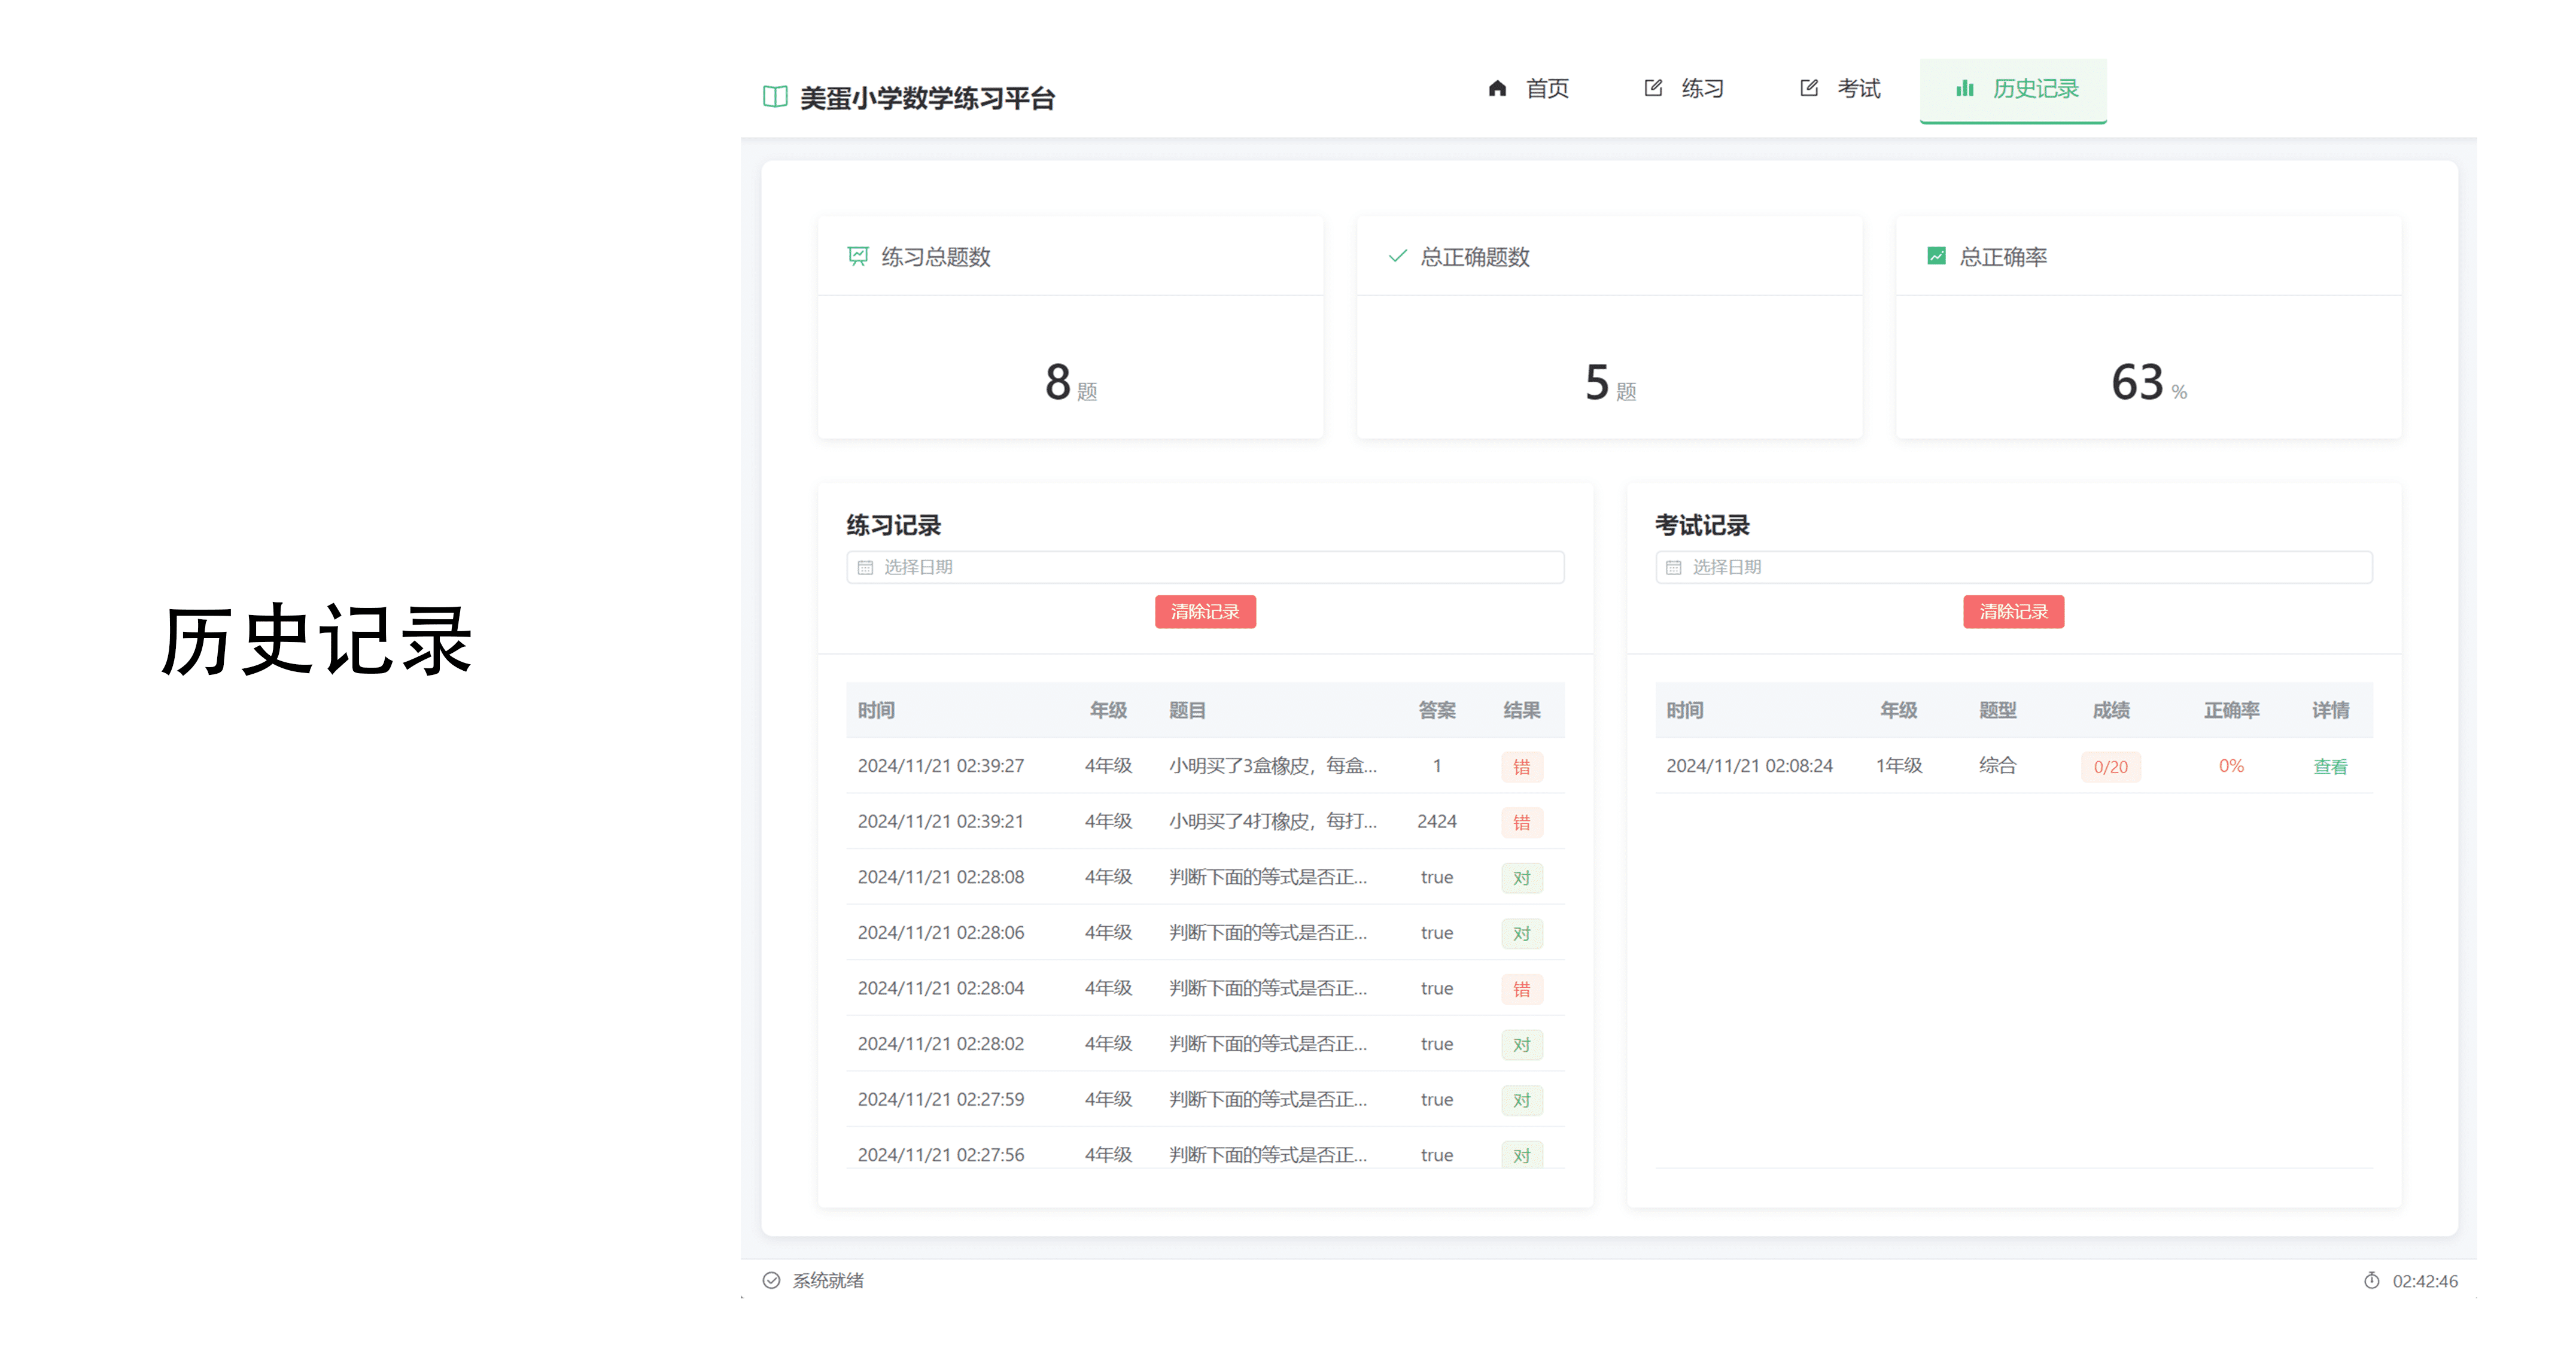Click the 结果 column header
The height and width of the screenshot is (1357, 2576).
coord(1522,710)
